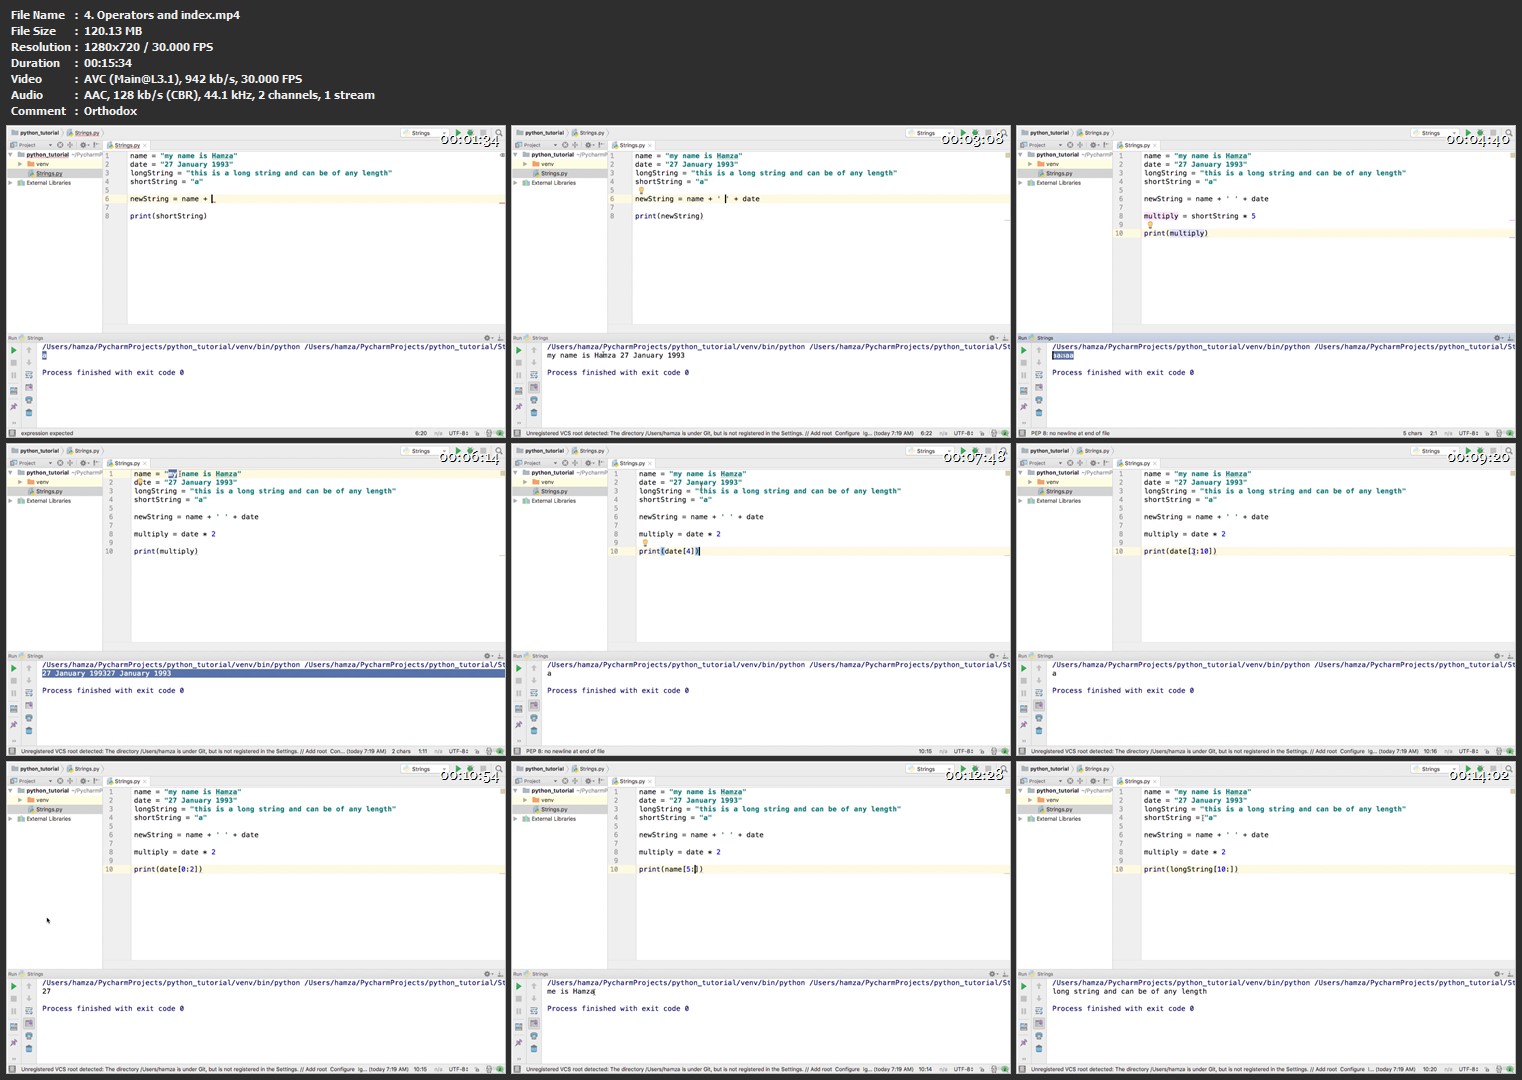This screenshot has height=1080, width=1522.
Task: Expand External Libraries in 00:10:54 frame
Action: point(11,819)
